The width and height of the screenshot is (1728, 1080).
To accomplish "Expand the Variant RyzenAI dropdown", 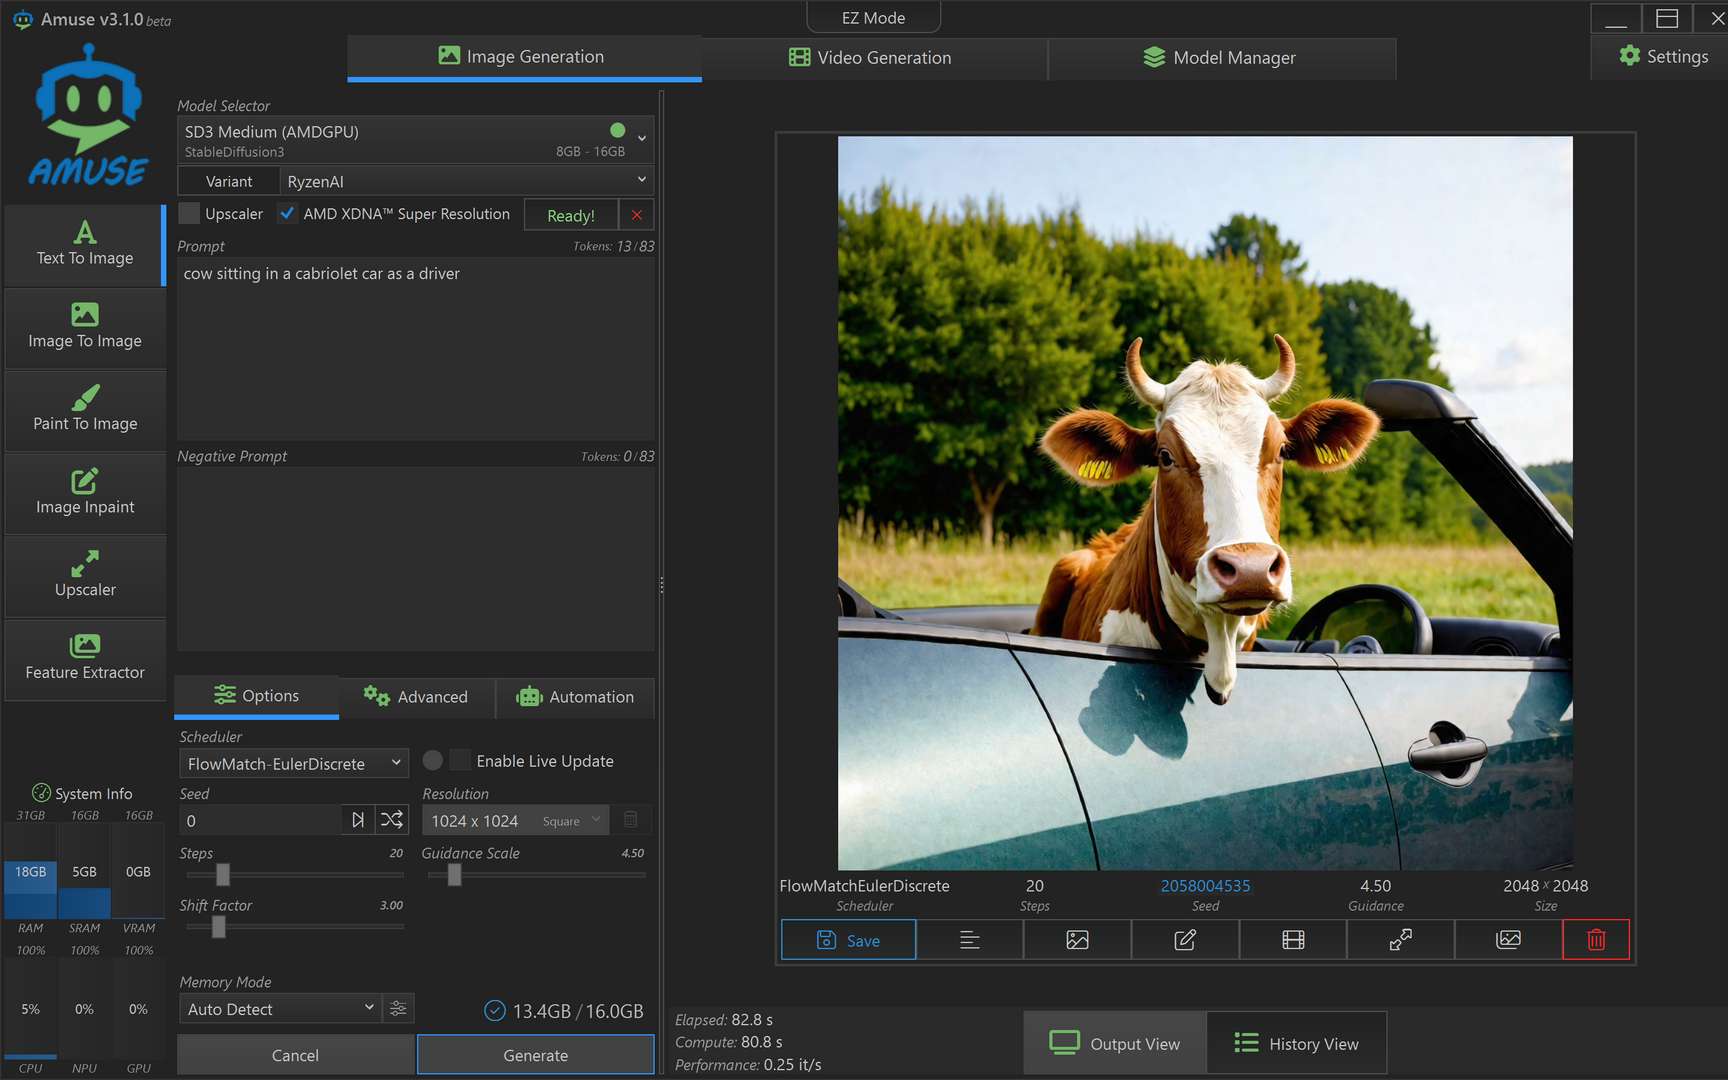I will point(465,181).
